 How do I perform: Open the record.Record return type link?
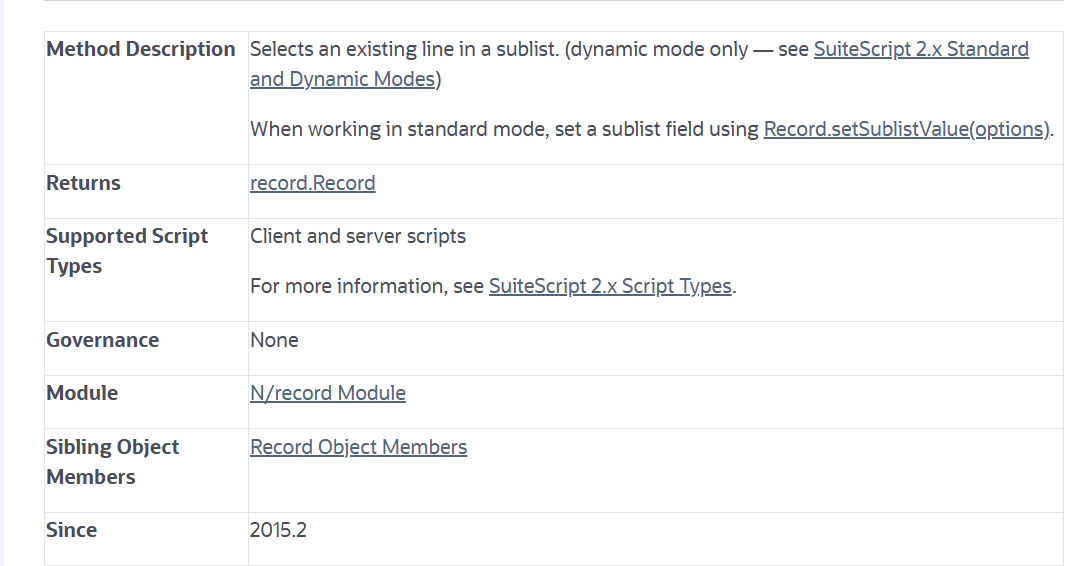(312, 183)
